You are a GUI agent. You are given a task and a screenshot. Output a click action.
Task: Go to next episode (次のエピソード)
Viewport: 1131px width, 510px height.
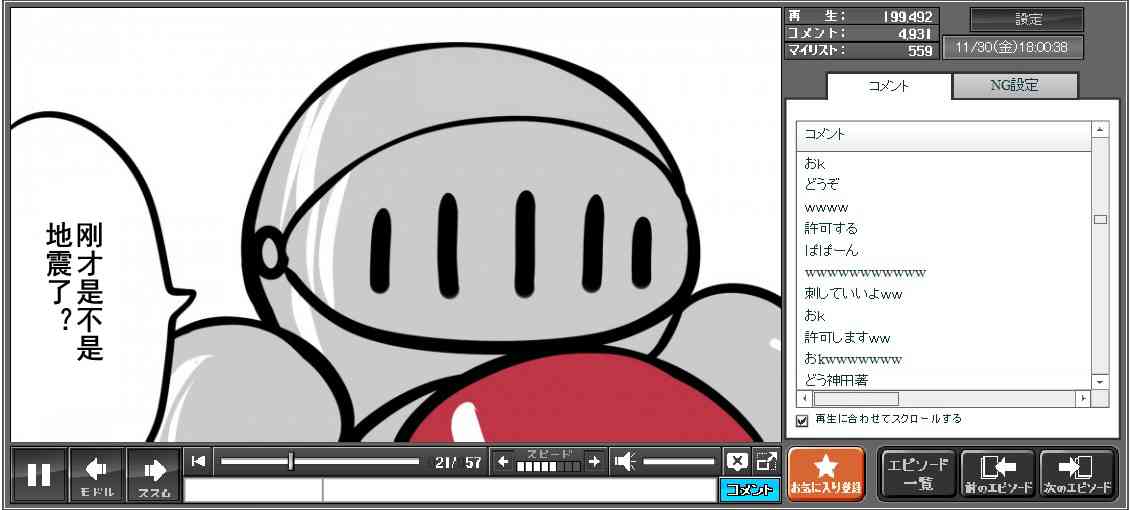1077,474
